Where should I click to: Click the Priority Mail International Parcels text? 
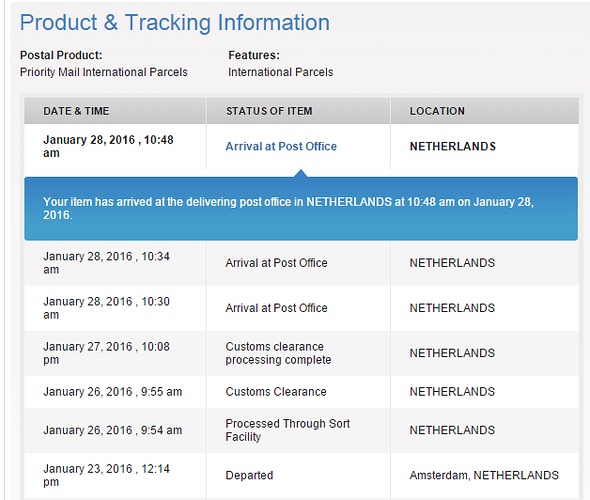(103, 72)
